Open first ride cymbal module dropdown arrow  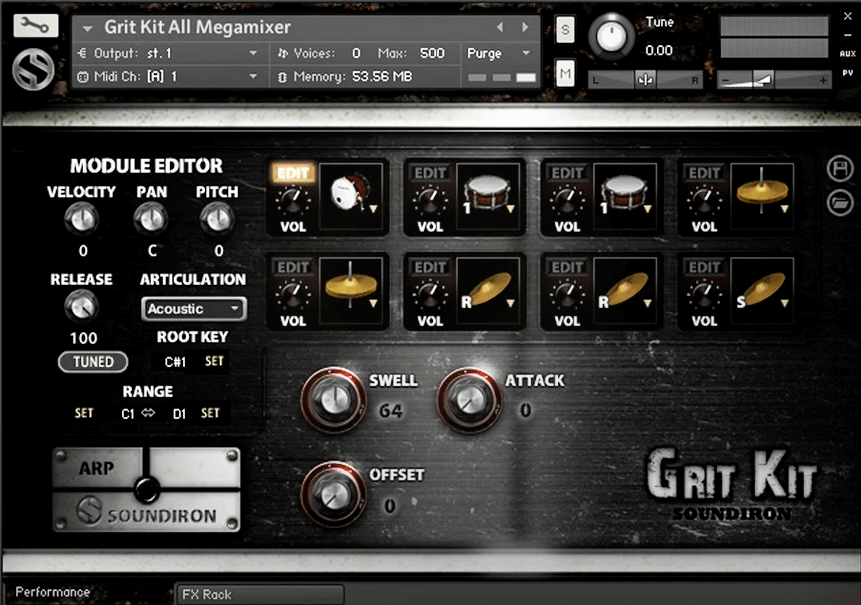click(x=511, y=303)
